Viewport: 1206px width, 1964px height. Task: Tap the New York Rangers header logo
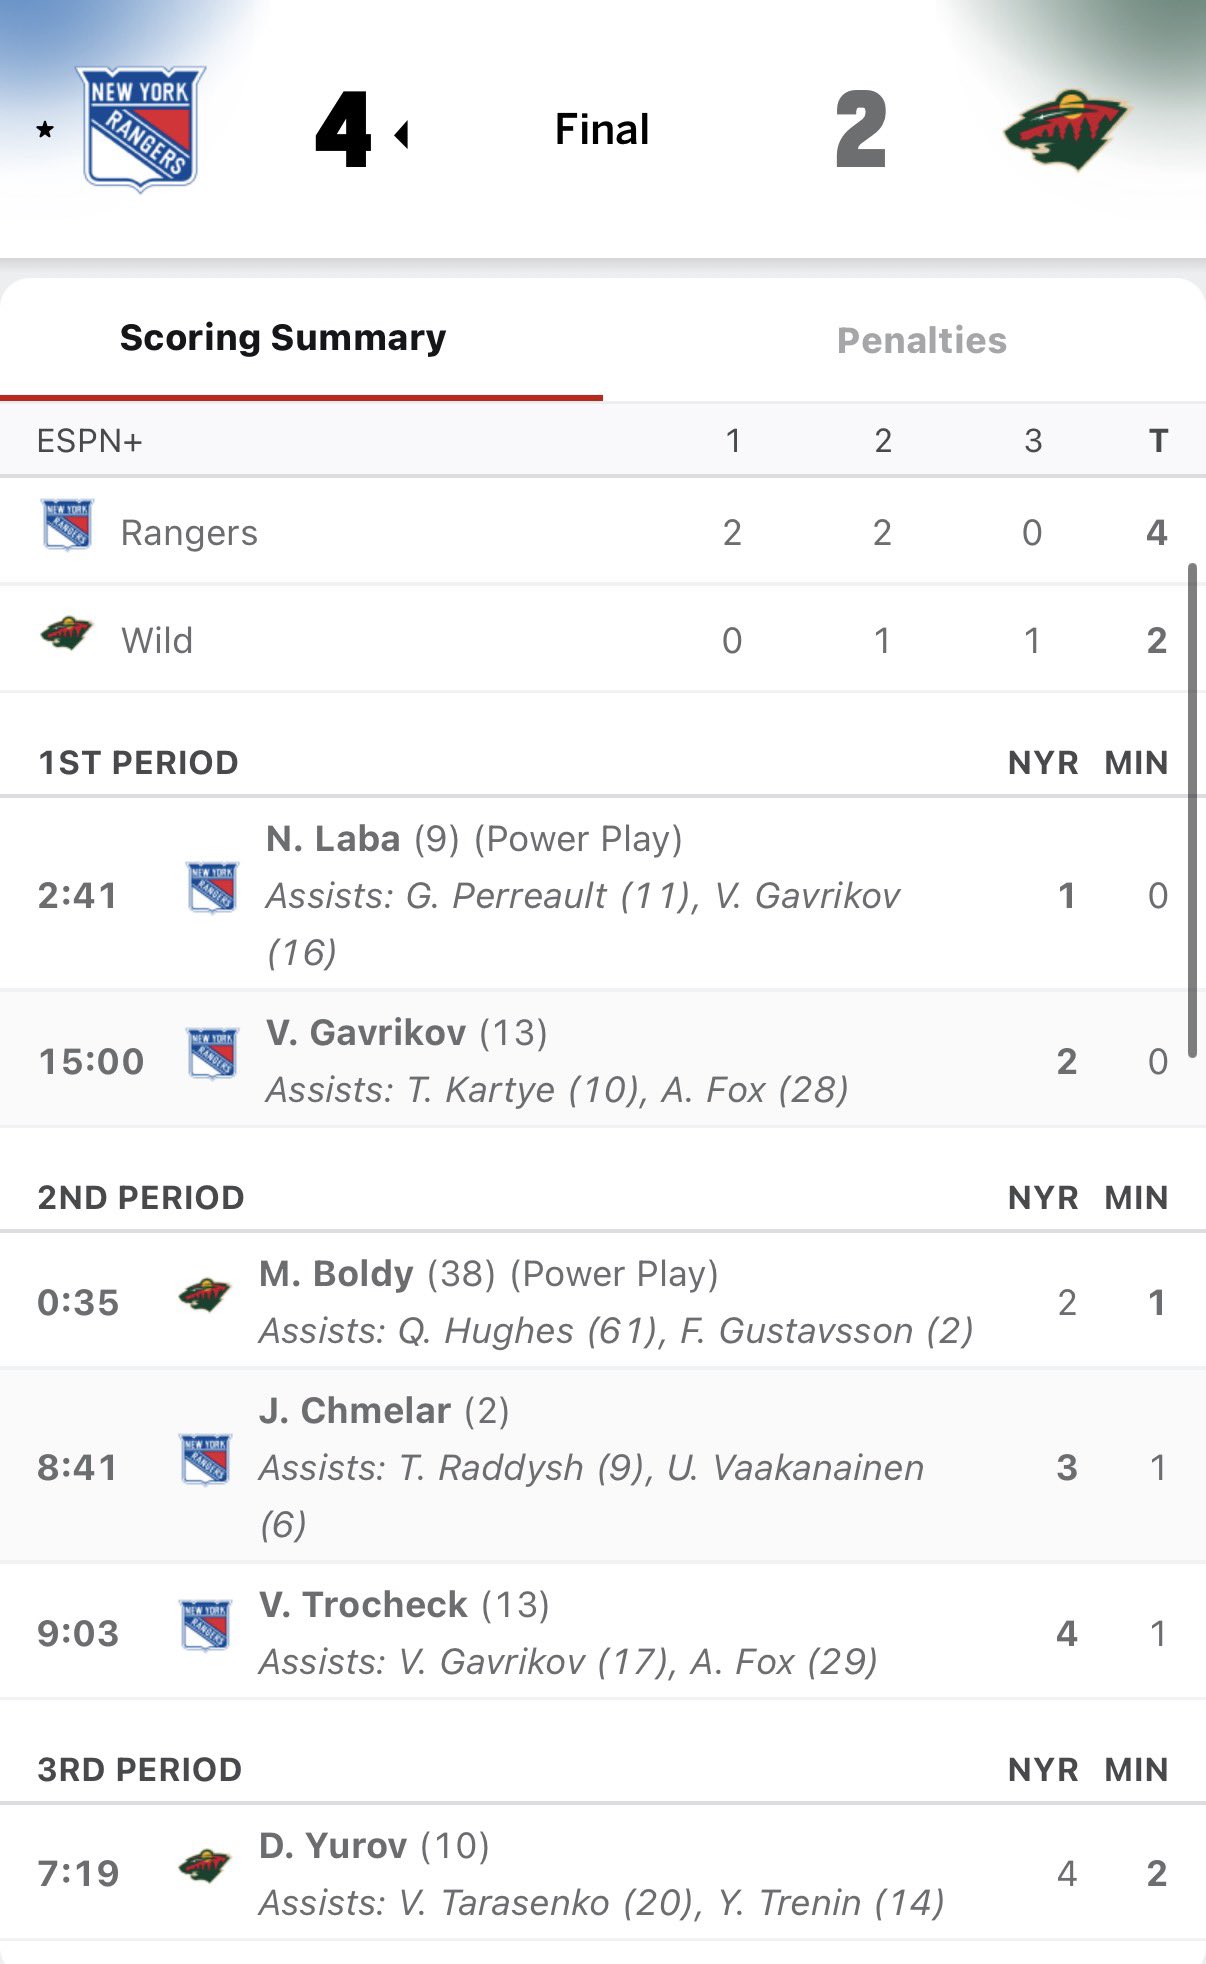141,128
